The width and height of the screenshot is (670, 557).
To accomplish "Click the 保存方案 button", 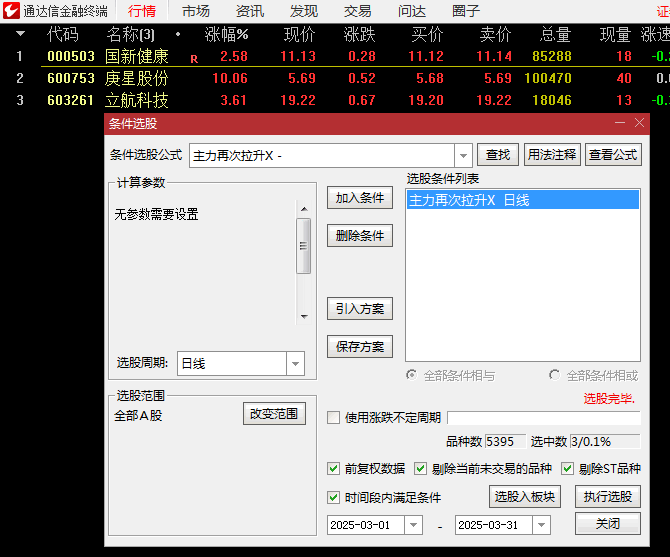I will [x=360, y=346].
